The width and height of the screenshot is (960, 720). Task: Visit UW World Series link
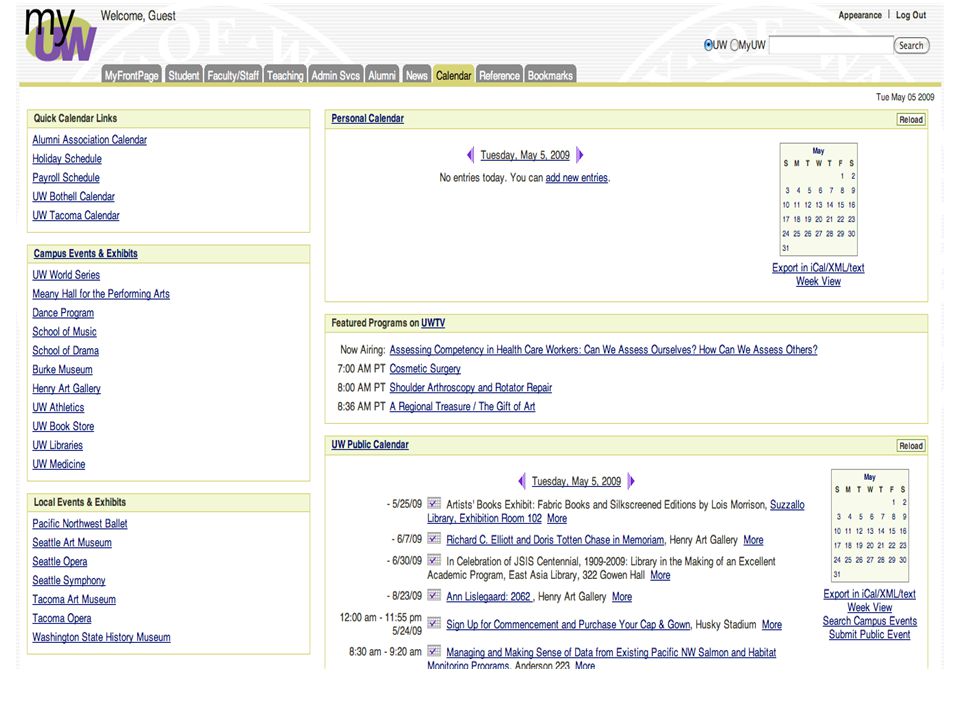click(x=66, y=275)
